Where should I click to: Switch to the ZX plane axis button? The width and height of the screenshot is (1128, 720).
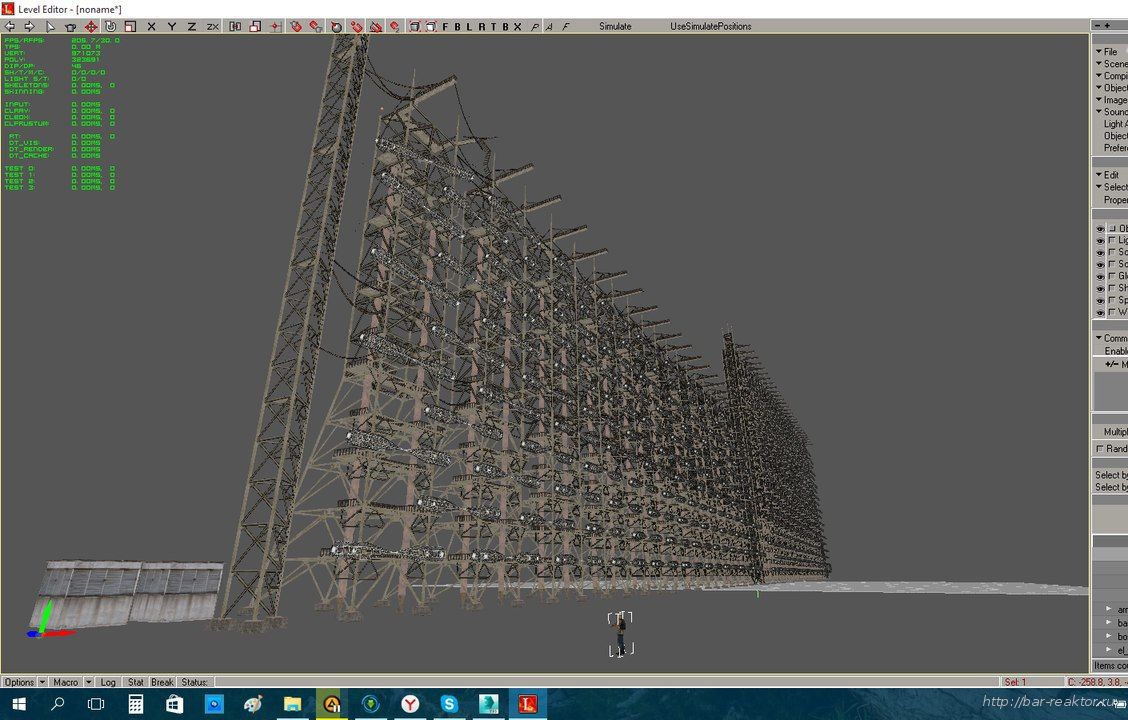pyautogui.click(x=213, y=26)
